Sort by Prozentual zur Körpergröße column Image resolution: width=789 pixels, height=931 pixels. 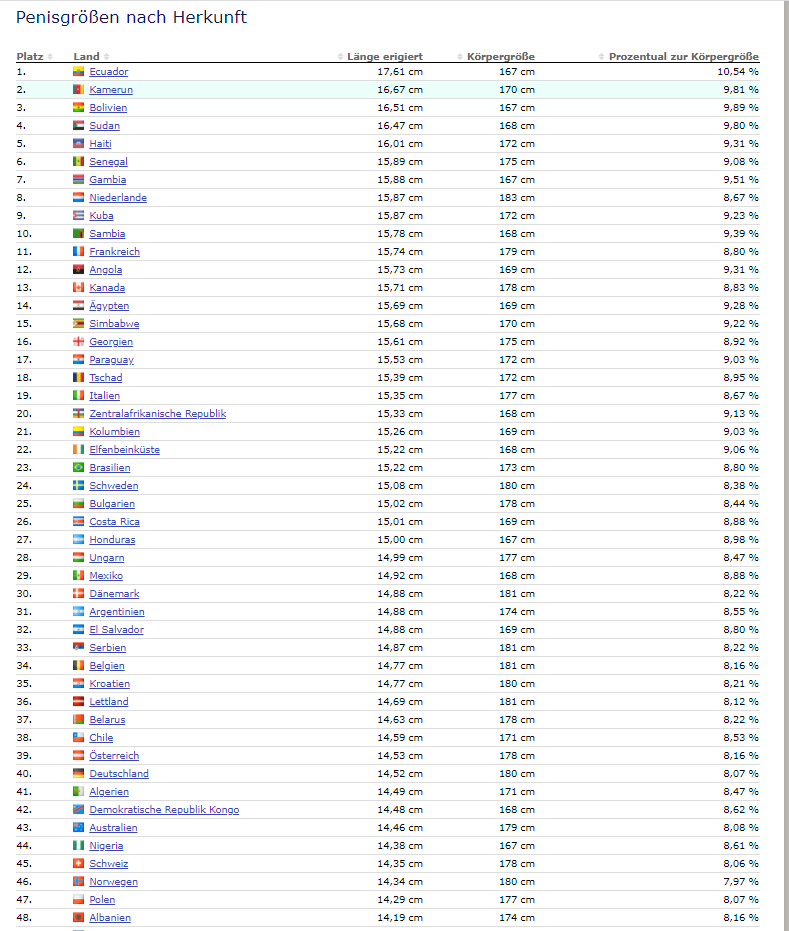pyautogui.click(x=683, y=57)
